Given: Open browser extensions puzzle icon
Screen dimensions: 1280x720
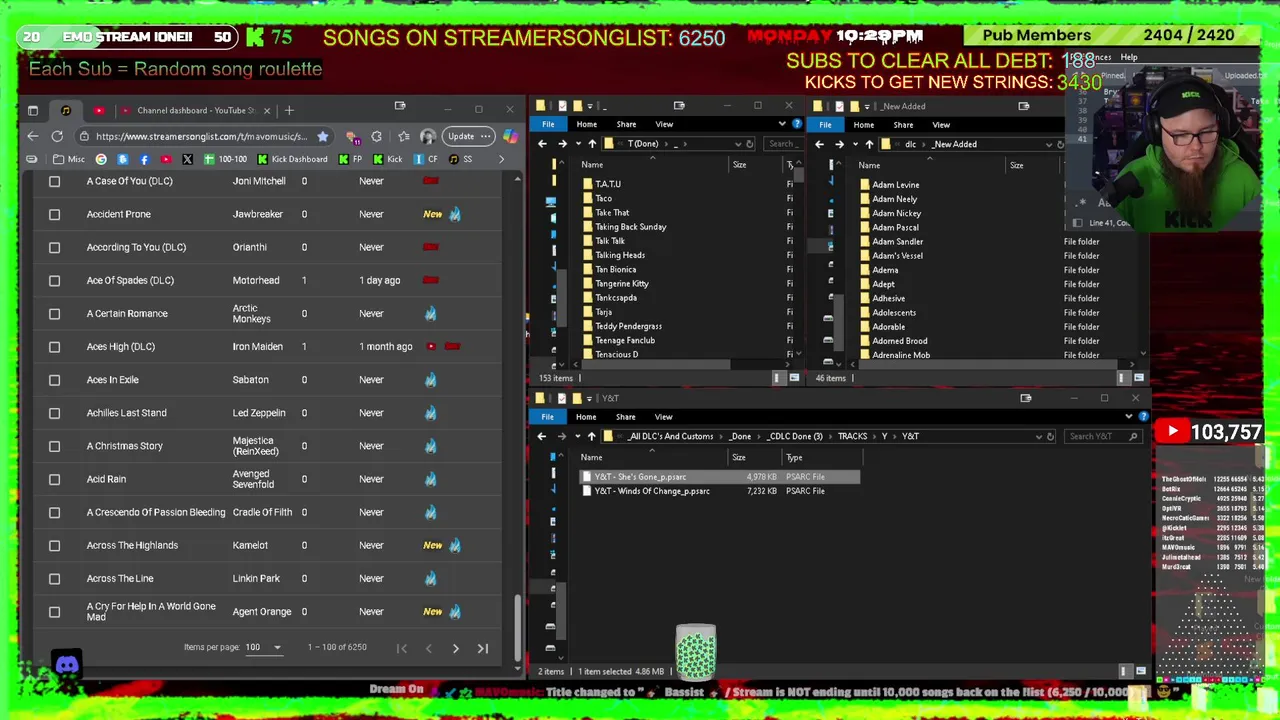Looking at the screenshot, I should tap(376, 136).
